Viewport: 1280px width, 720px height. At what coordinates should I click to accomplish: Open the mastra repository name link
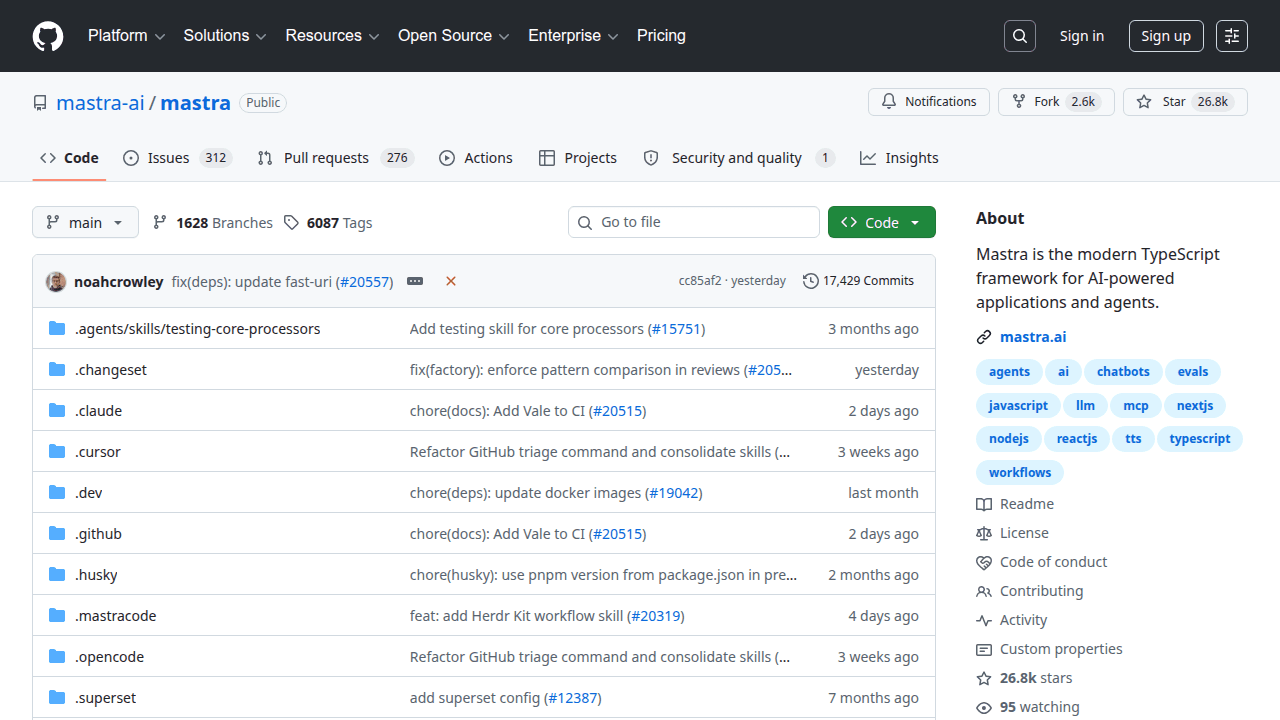coord(196,102)
